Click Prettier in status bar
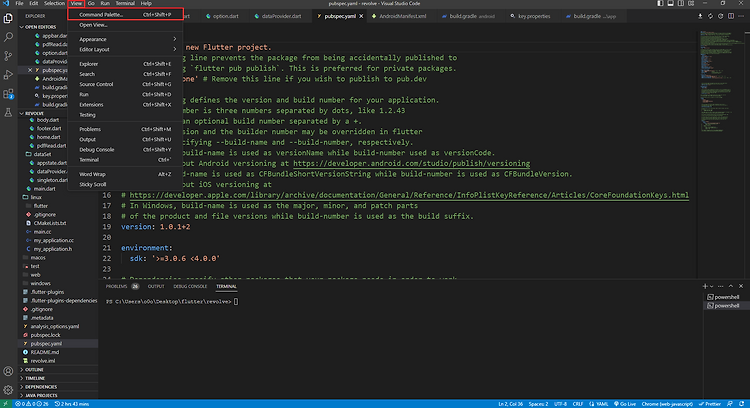The image size is (750, 408). 710,404
